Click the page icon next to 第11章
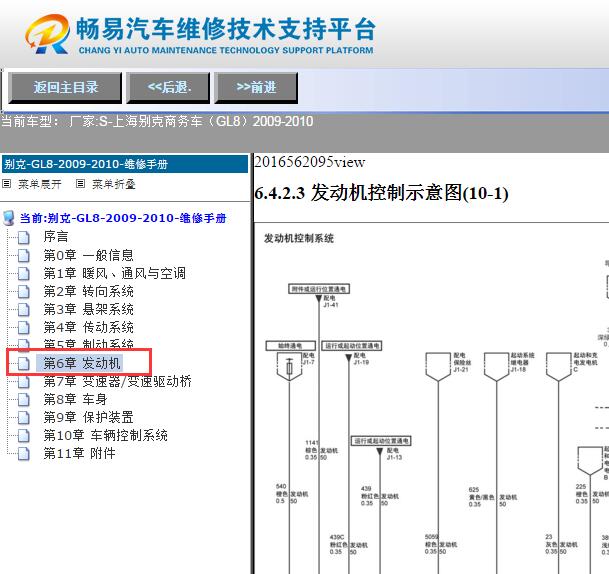The width and height of the screenshot is (609, 574). coord(24,453)
